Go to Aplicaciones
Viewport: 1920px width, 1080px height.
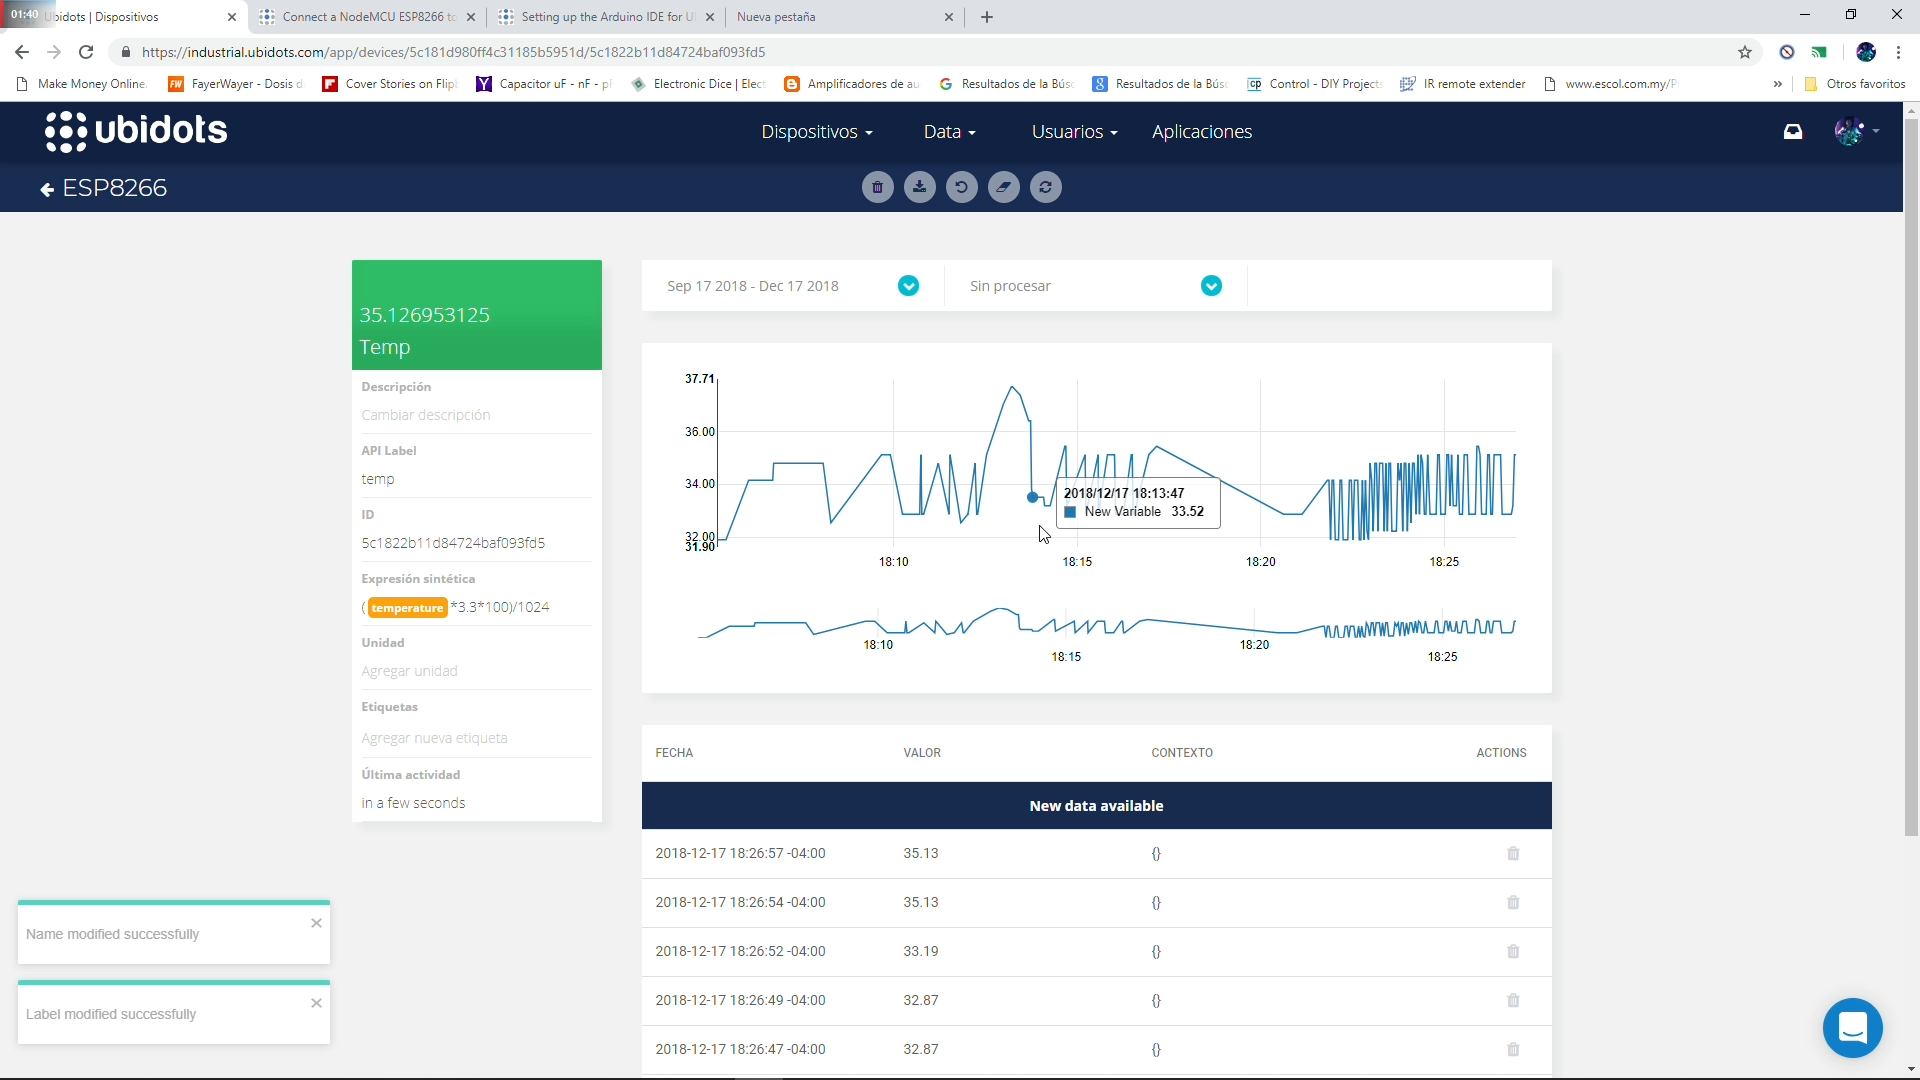point(1202,132)
